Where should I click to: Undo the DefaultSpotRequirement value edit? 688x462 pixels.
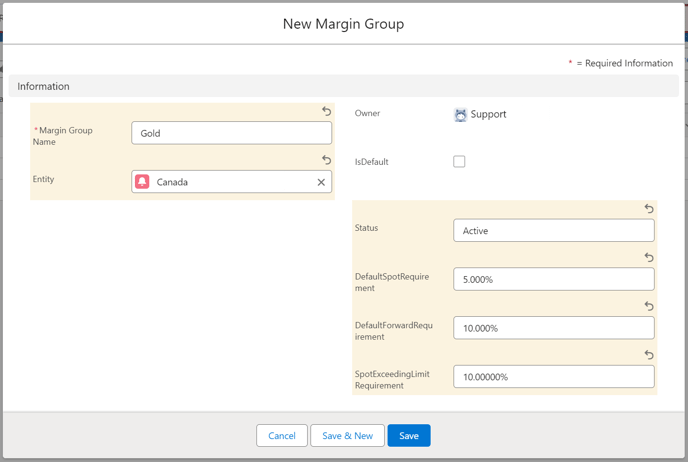point(648,257)
